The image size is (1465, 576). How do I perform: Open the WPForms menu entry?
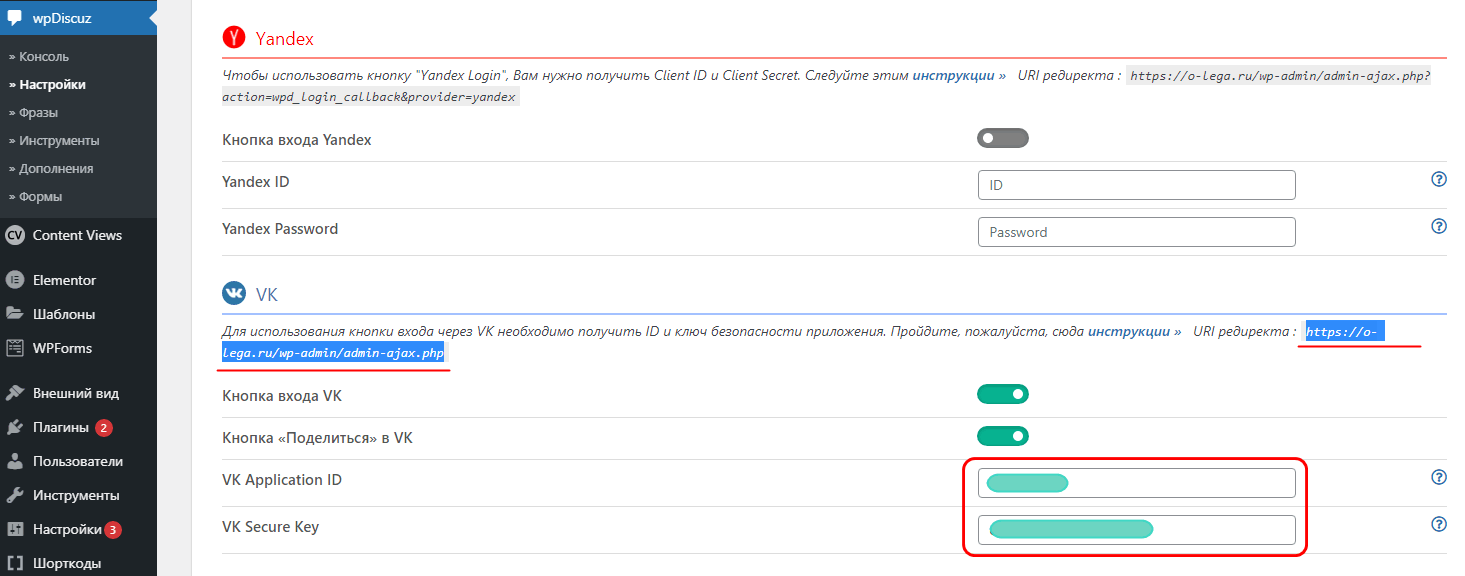click(x=78, y=348)
